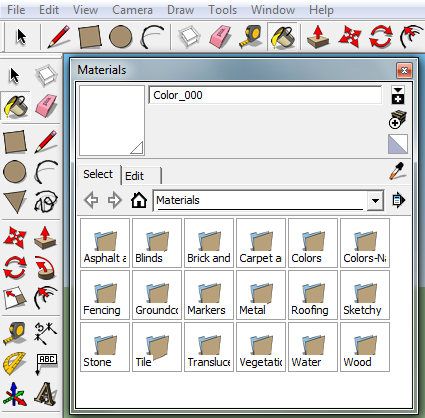
Task: Select the Axes tool in left palette
Action: coord(15,394)
